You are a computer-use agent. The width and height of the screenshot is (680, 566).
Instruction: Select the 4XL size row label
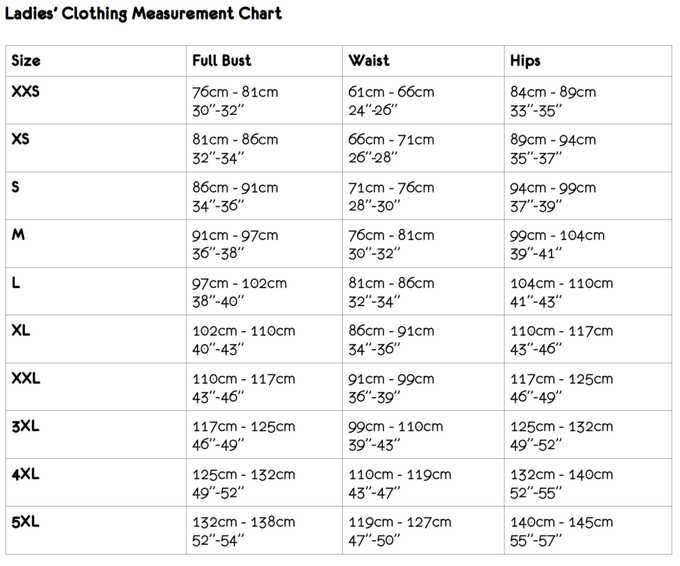[24, 474]
